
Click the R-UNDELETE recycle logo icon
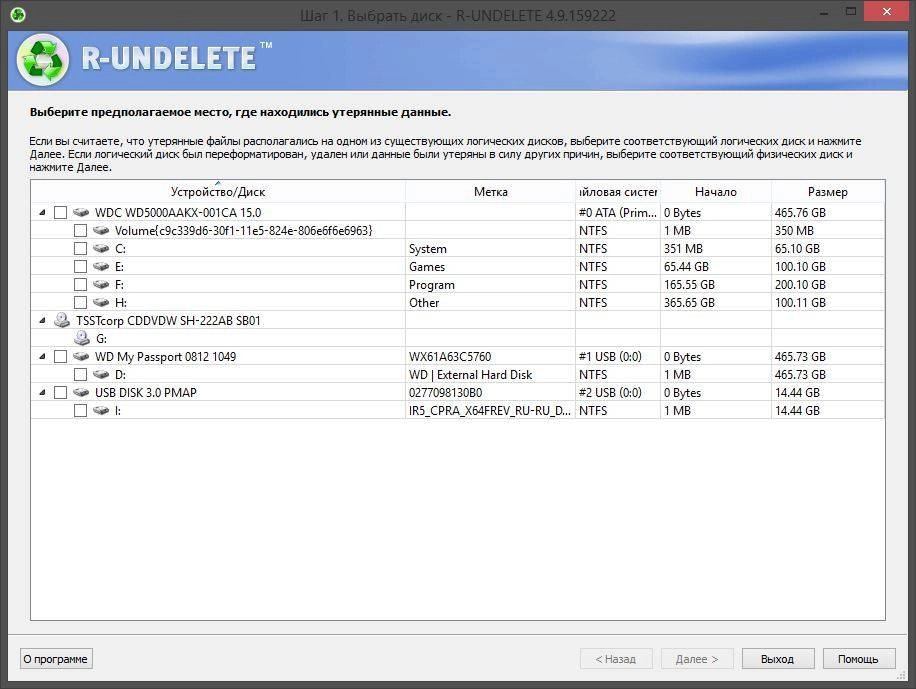(43, 60)
